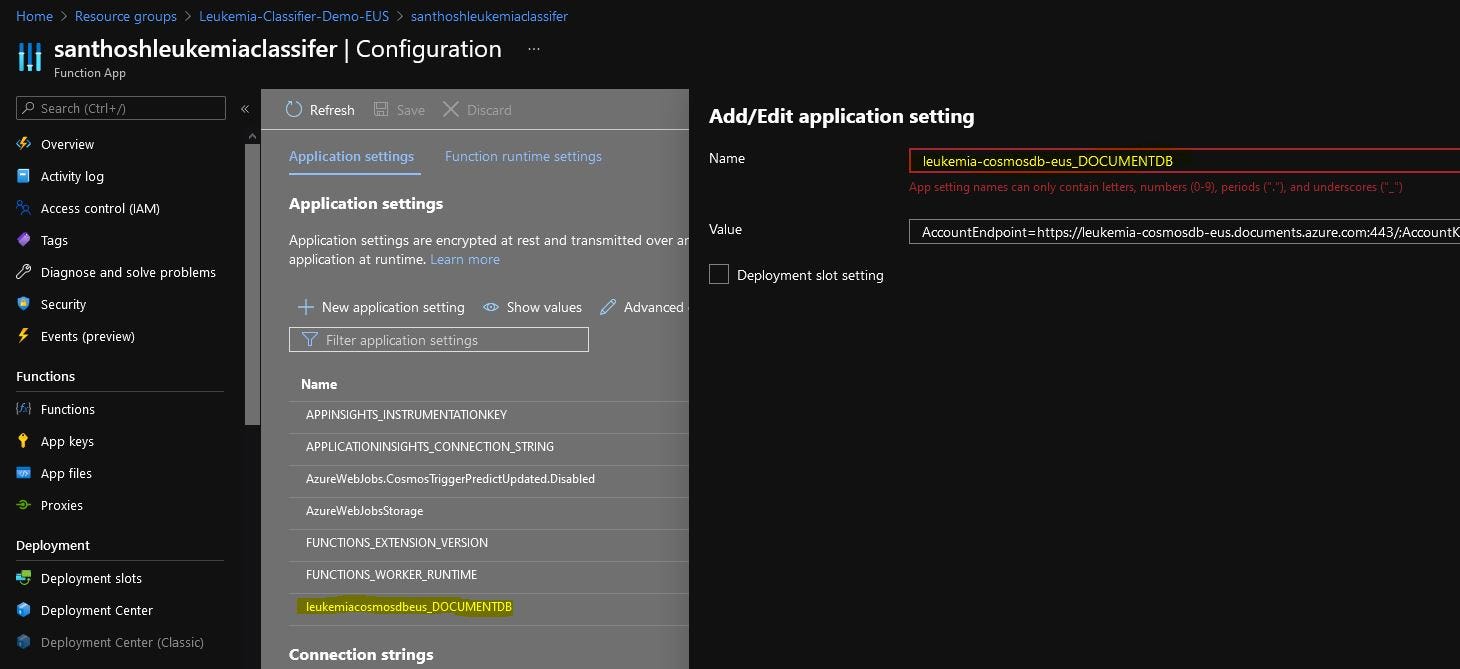Collapse the sidebar with double chevron
Viewport: 1460px width, 669px height.
coord(244,108)
